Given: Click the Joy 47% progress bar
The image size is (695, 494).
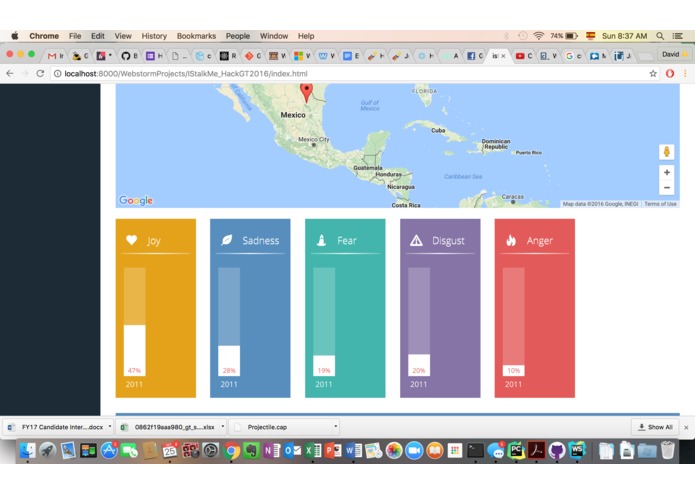Looking at the screenshot, I should pyautogui.click(x=134, y=322).
